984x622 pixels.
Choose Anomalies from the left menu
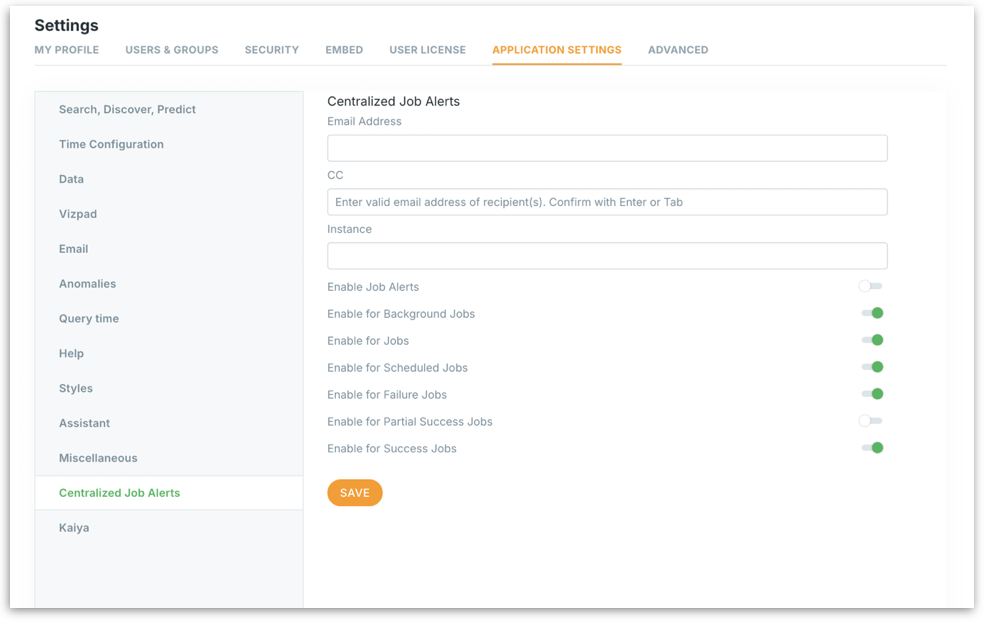pyautogui.click(x=88, y=284)
